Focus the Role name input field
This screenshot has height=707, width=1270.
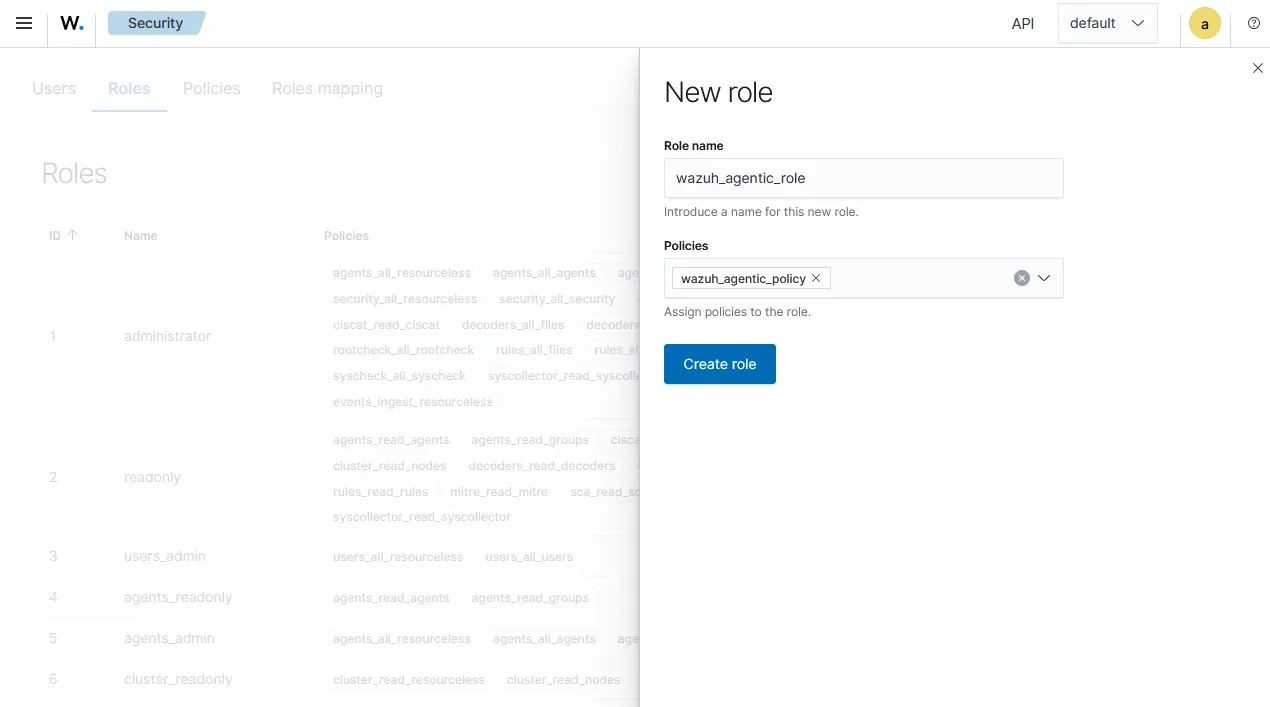(x=864, y=178)
